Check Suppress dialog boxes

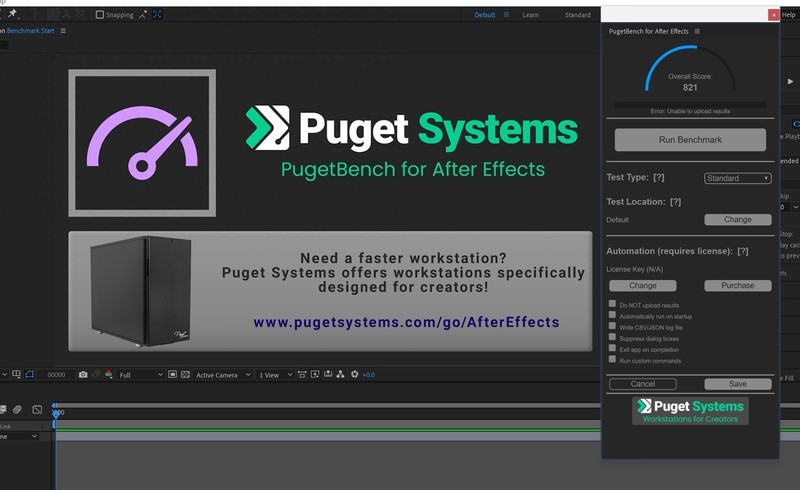[612, 337]
